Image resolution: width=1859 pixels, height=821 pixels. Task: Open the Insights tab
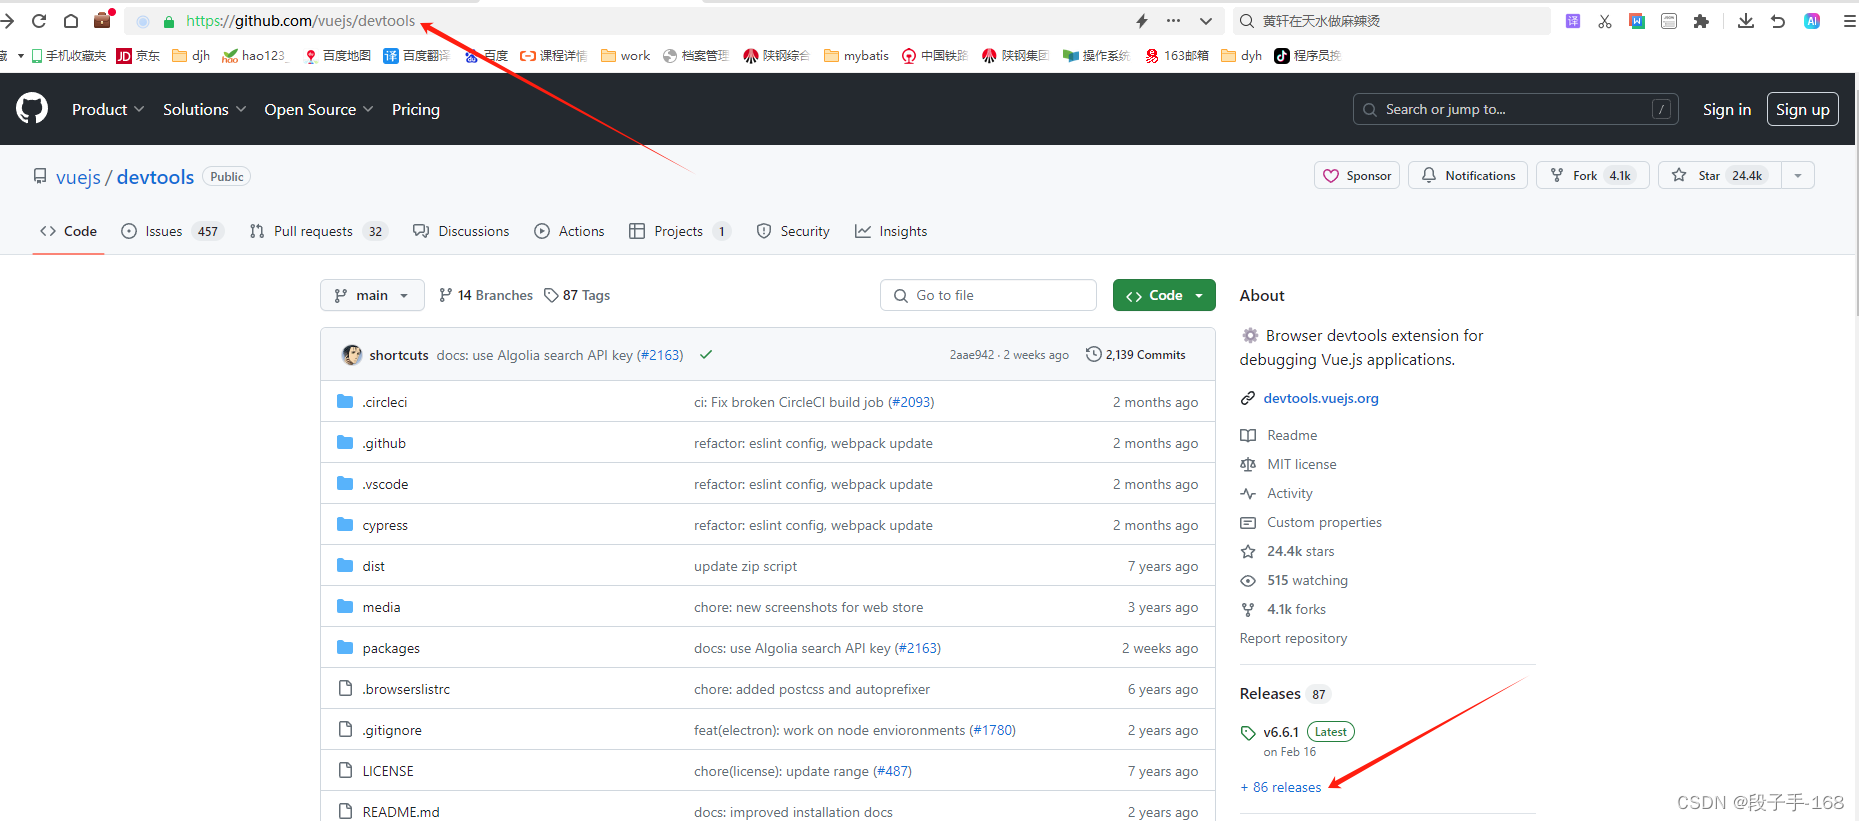(x=891, y=231)
